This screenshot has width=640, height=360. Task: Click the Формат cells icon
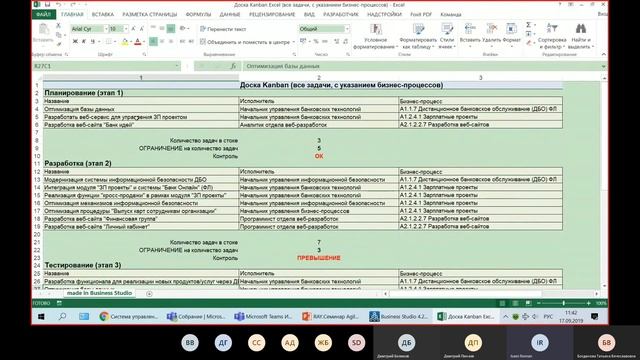[511, 29]
